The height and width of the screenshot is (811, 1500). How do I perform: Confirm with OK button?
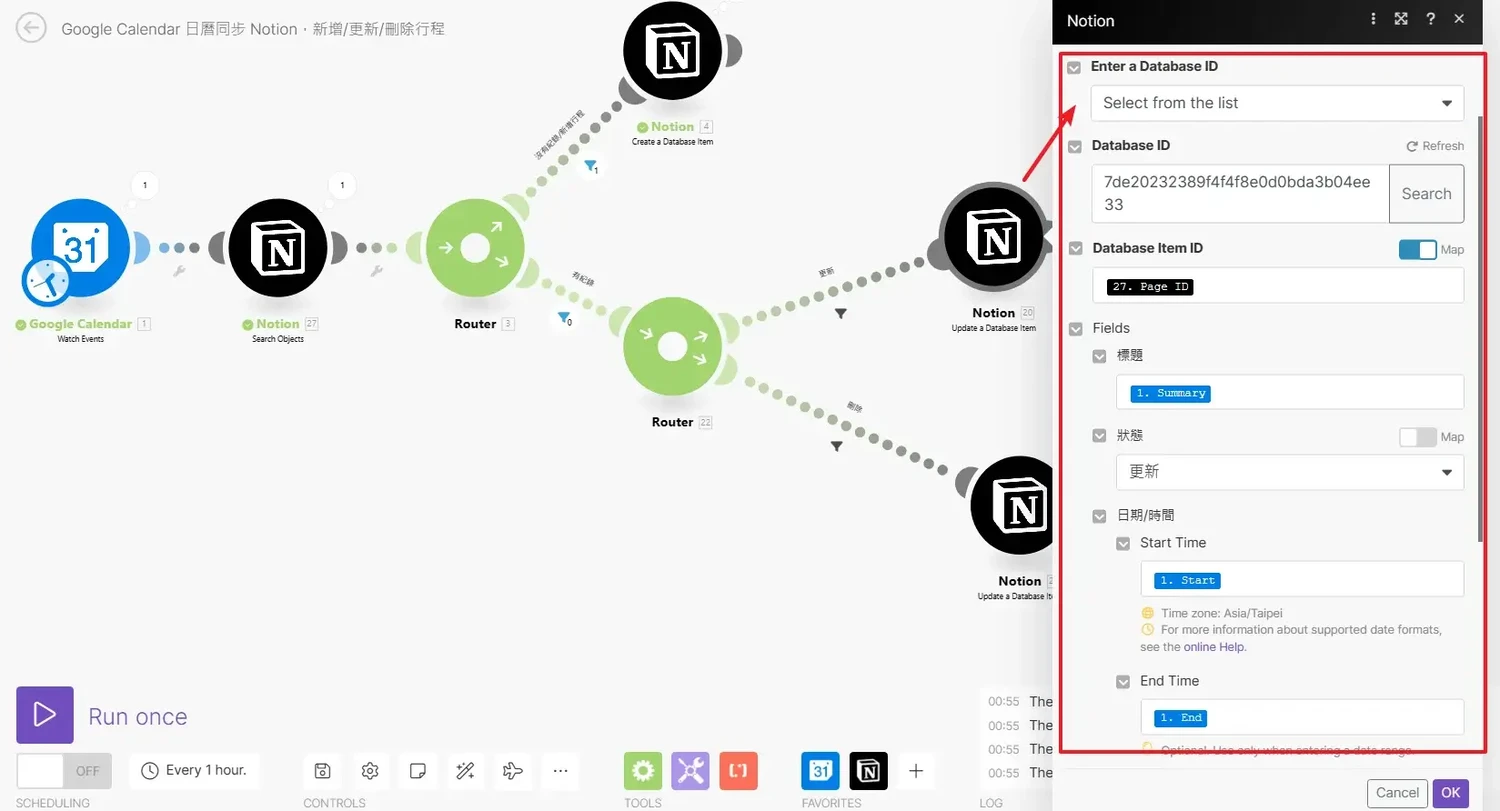(1451, 793)
